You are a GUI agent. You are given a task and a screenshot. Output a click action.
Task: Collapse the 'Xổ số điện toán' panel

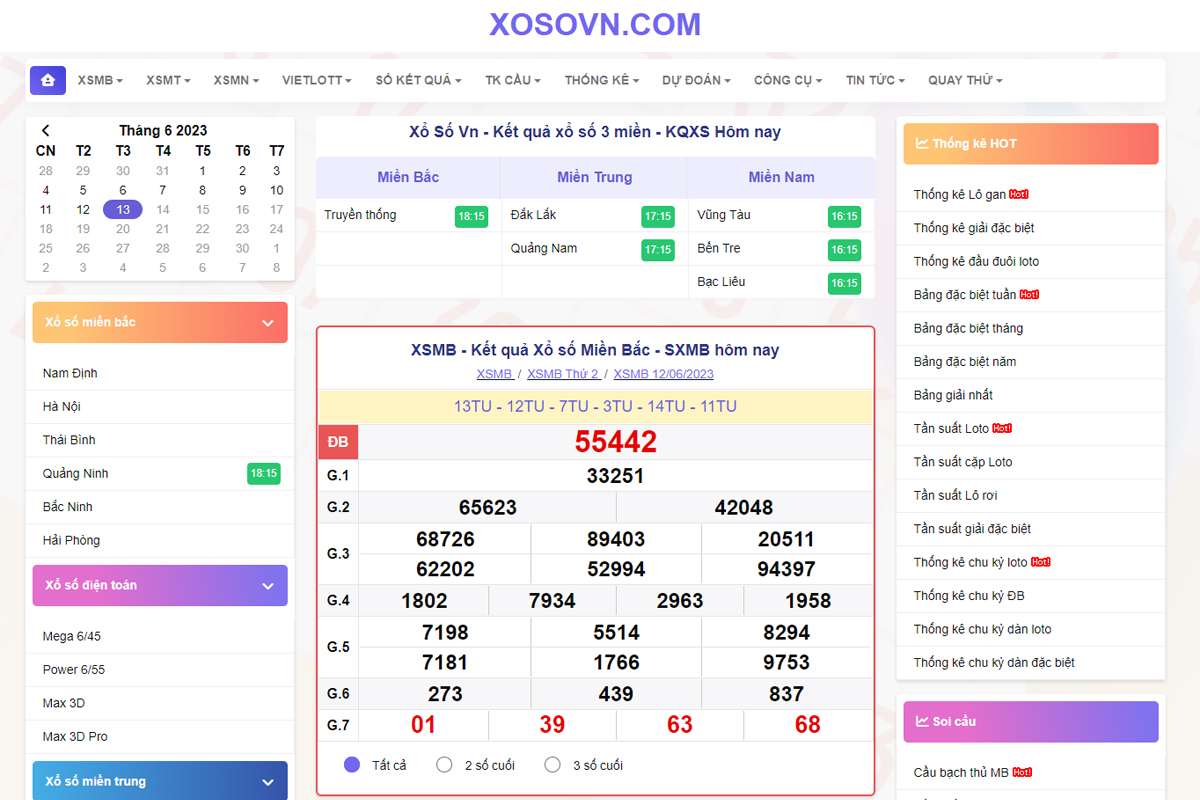267,586
